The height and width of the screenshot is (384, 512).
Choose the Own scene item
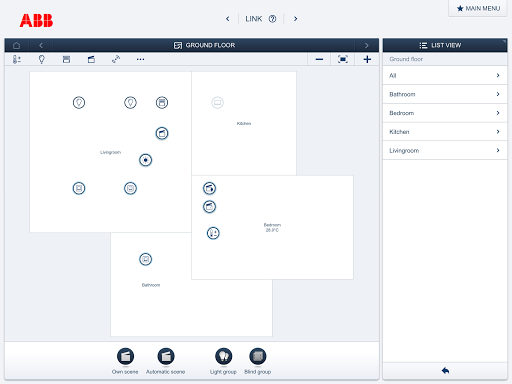coord(125,361)
